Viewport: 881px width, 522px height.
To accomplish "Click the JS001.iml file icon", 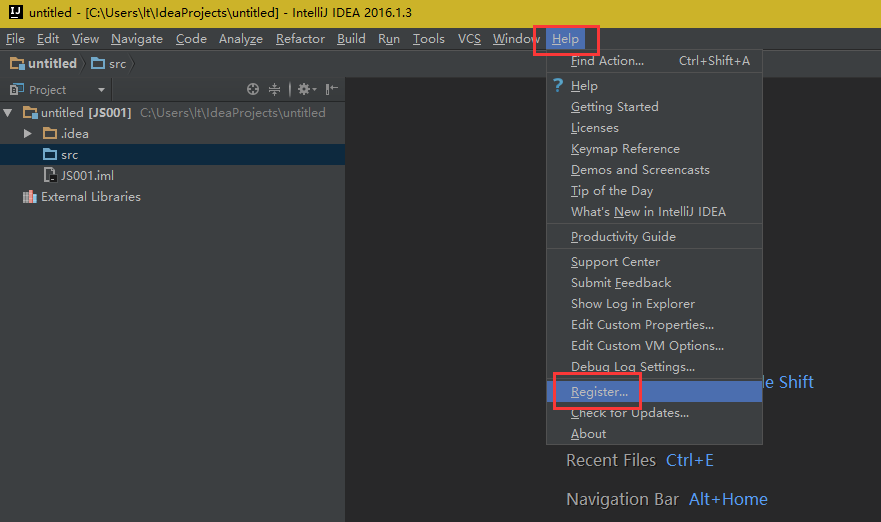I will point(51,175).
